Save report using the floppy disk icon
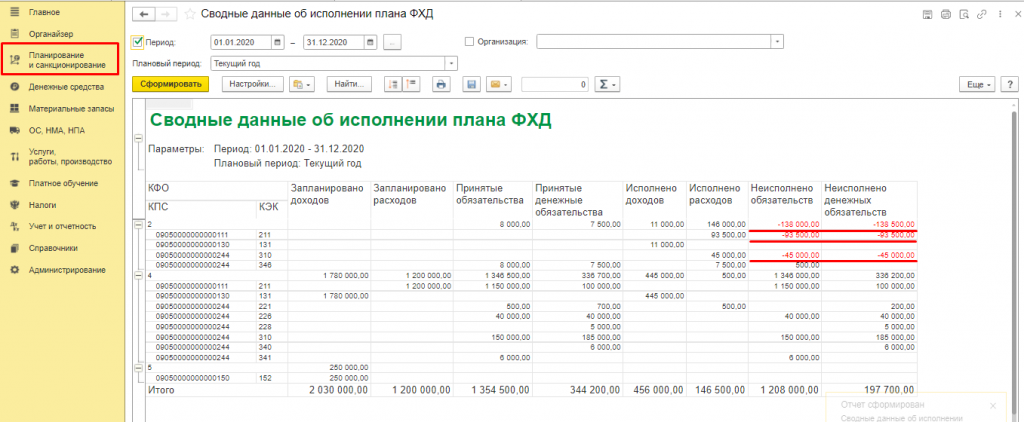 [x=471, y=85]
